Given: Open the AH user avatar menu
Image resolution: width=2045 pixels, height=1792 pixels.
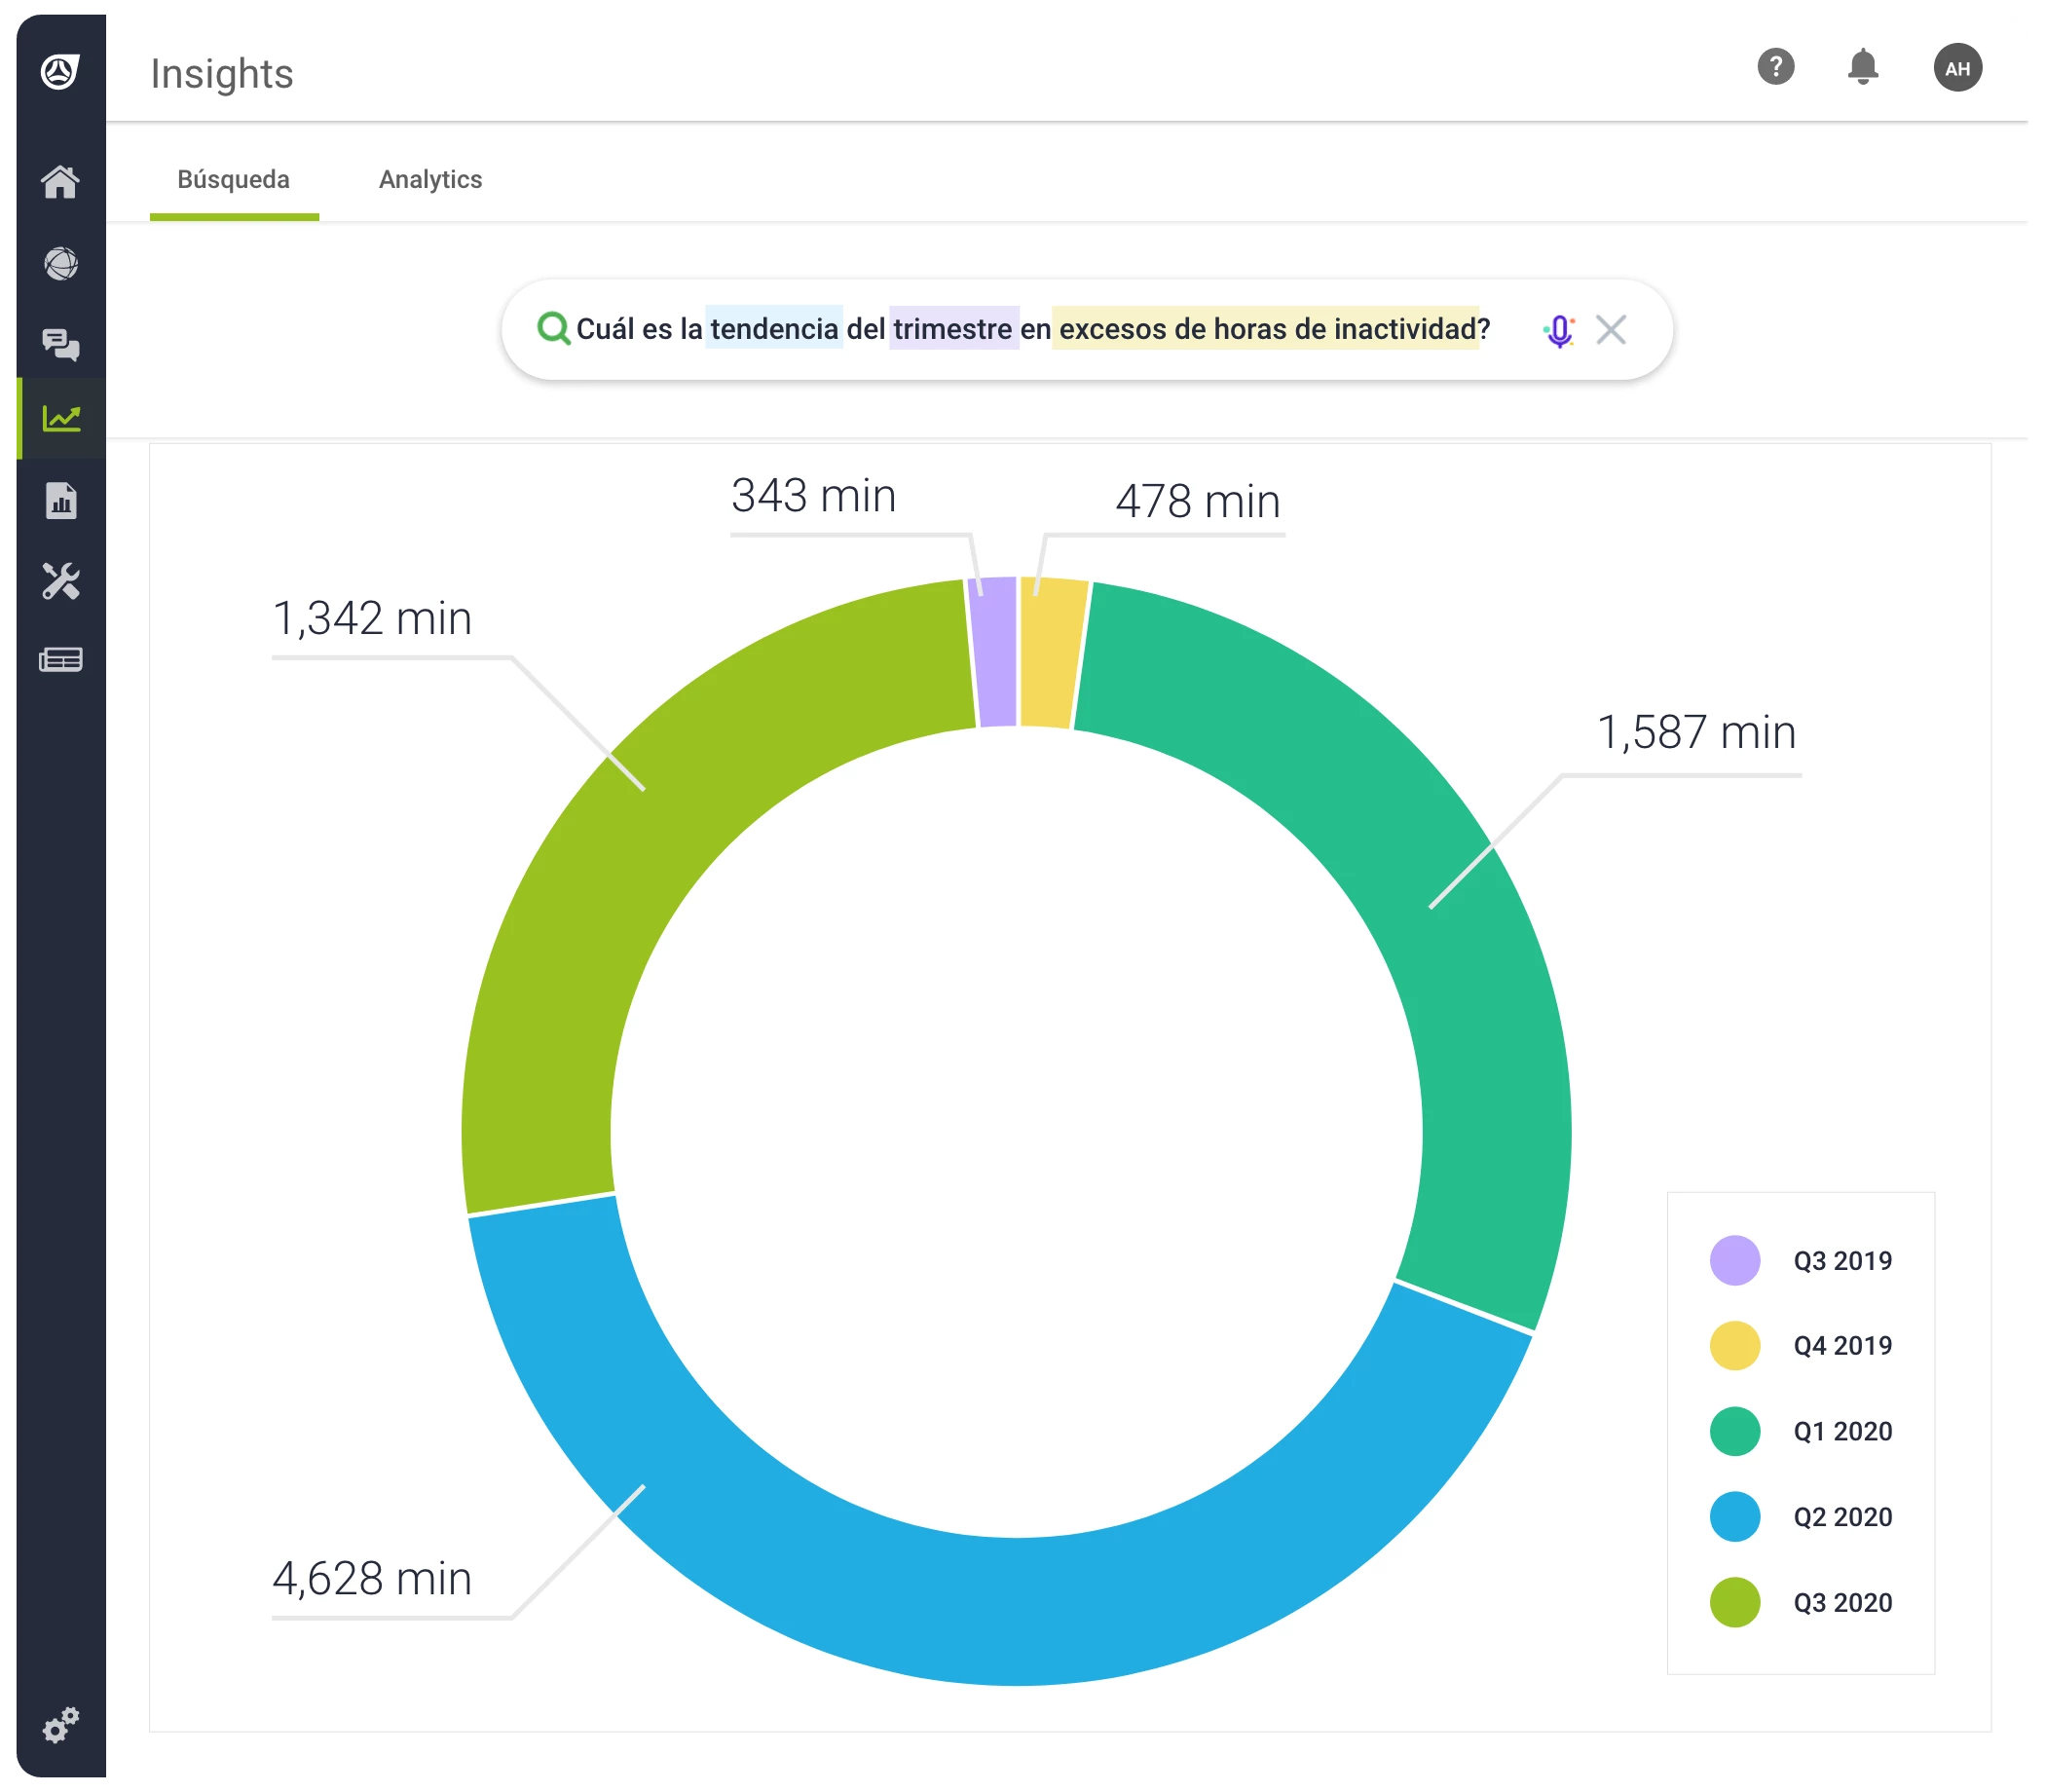Looking at the screenshot, I should pos(1957,68).
